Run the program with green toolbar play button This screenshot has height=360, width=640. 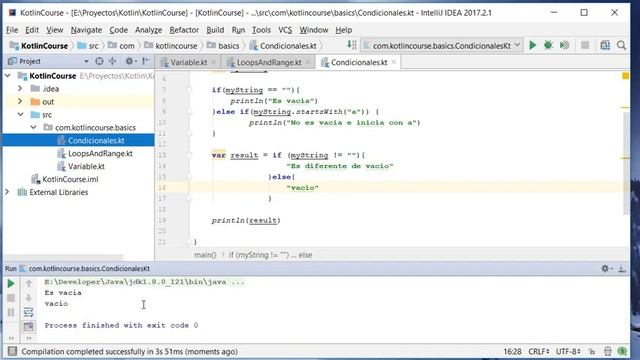[x=532, y=45]
